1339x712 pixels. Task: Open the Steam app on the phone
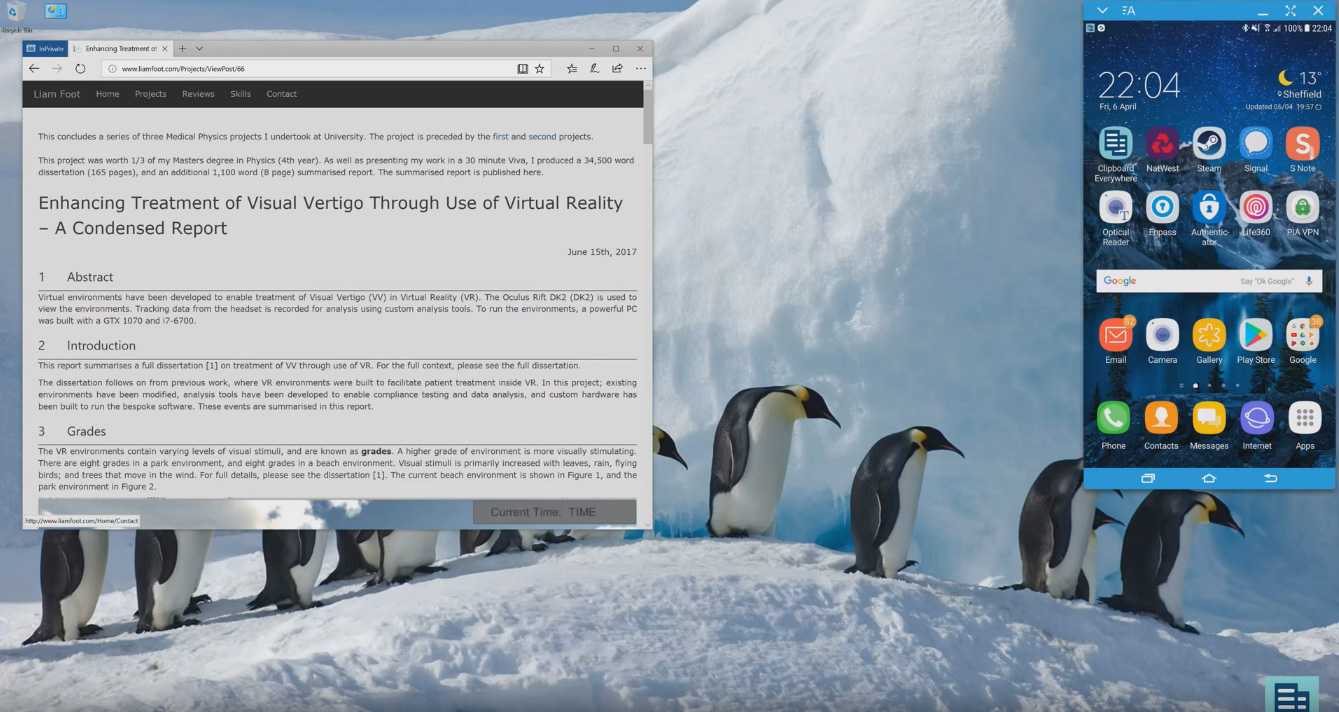click(1209, 144)
